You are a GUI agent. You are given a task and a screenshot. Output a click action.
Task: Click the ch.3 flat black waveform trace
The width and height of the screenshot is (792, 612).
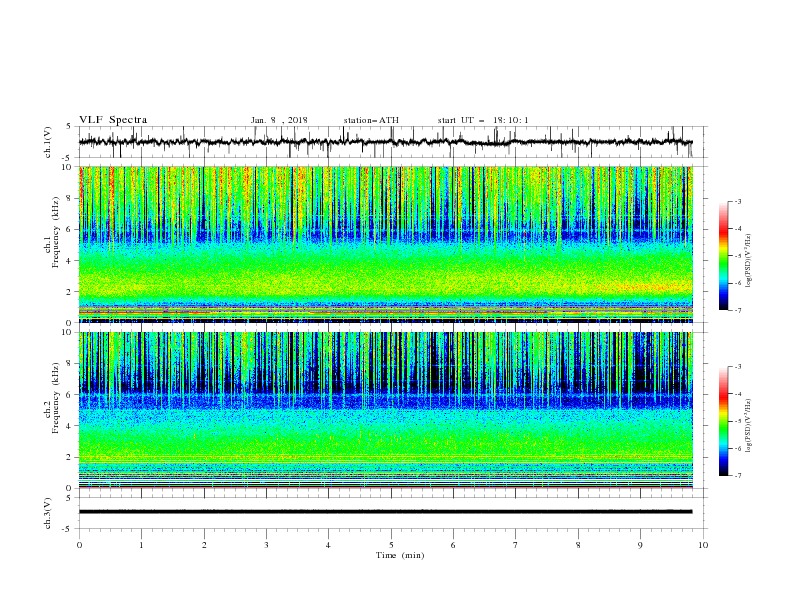(x=386, y=512)
